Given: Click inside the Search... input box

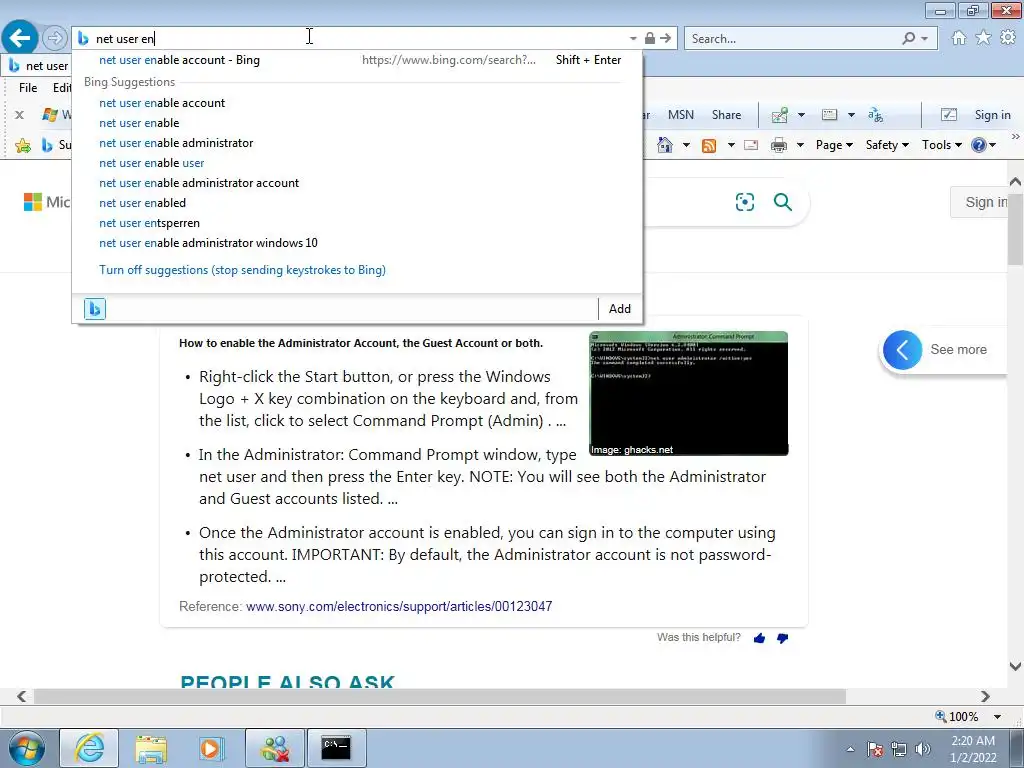Looking at the screenshot, I should 793,39.
